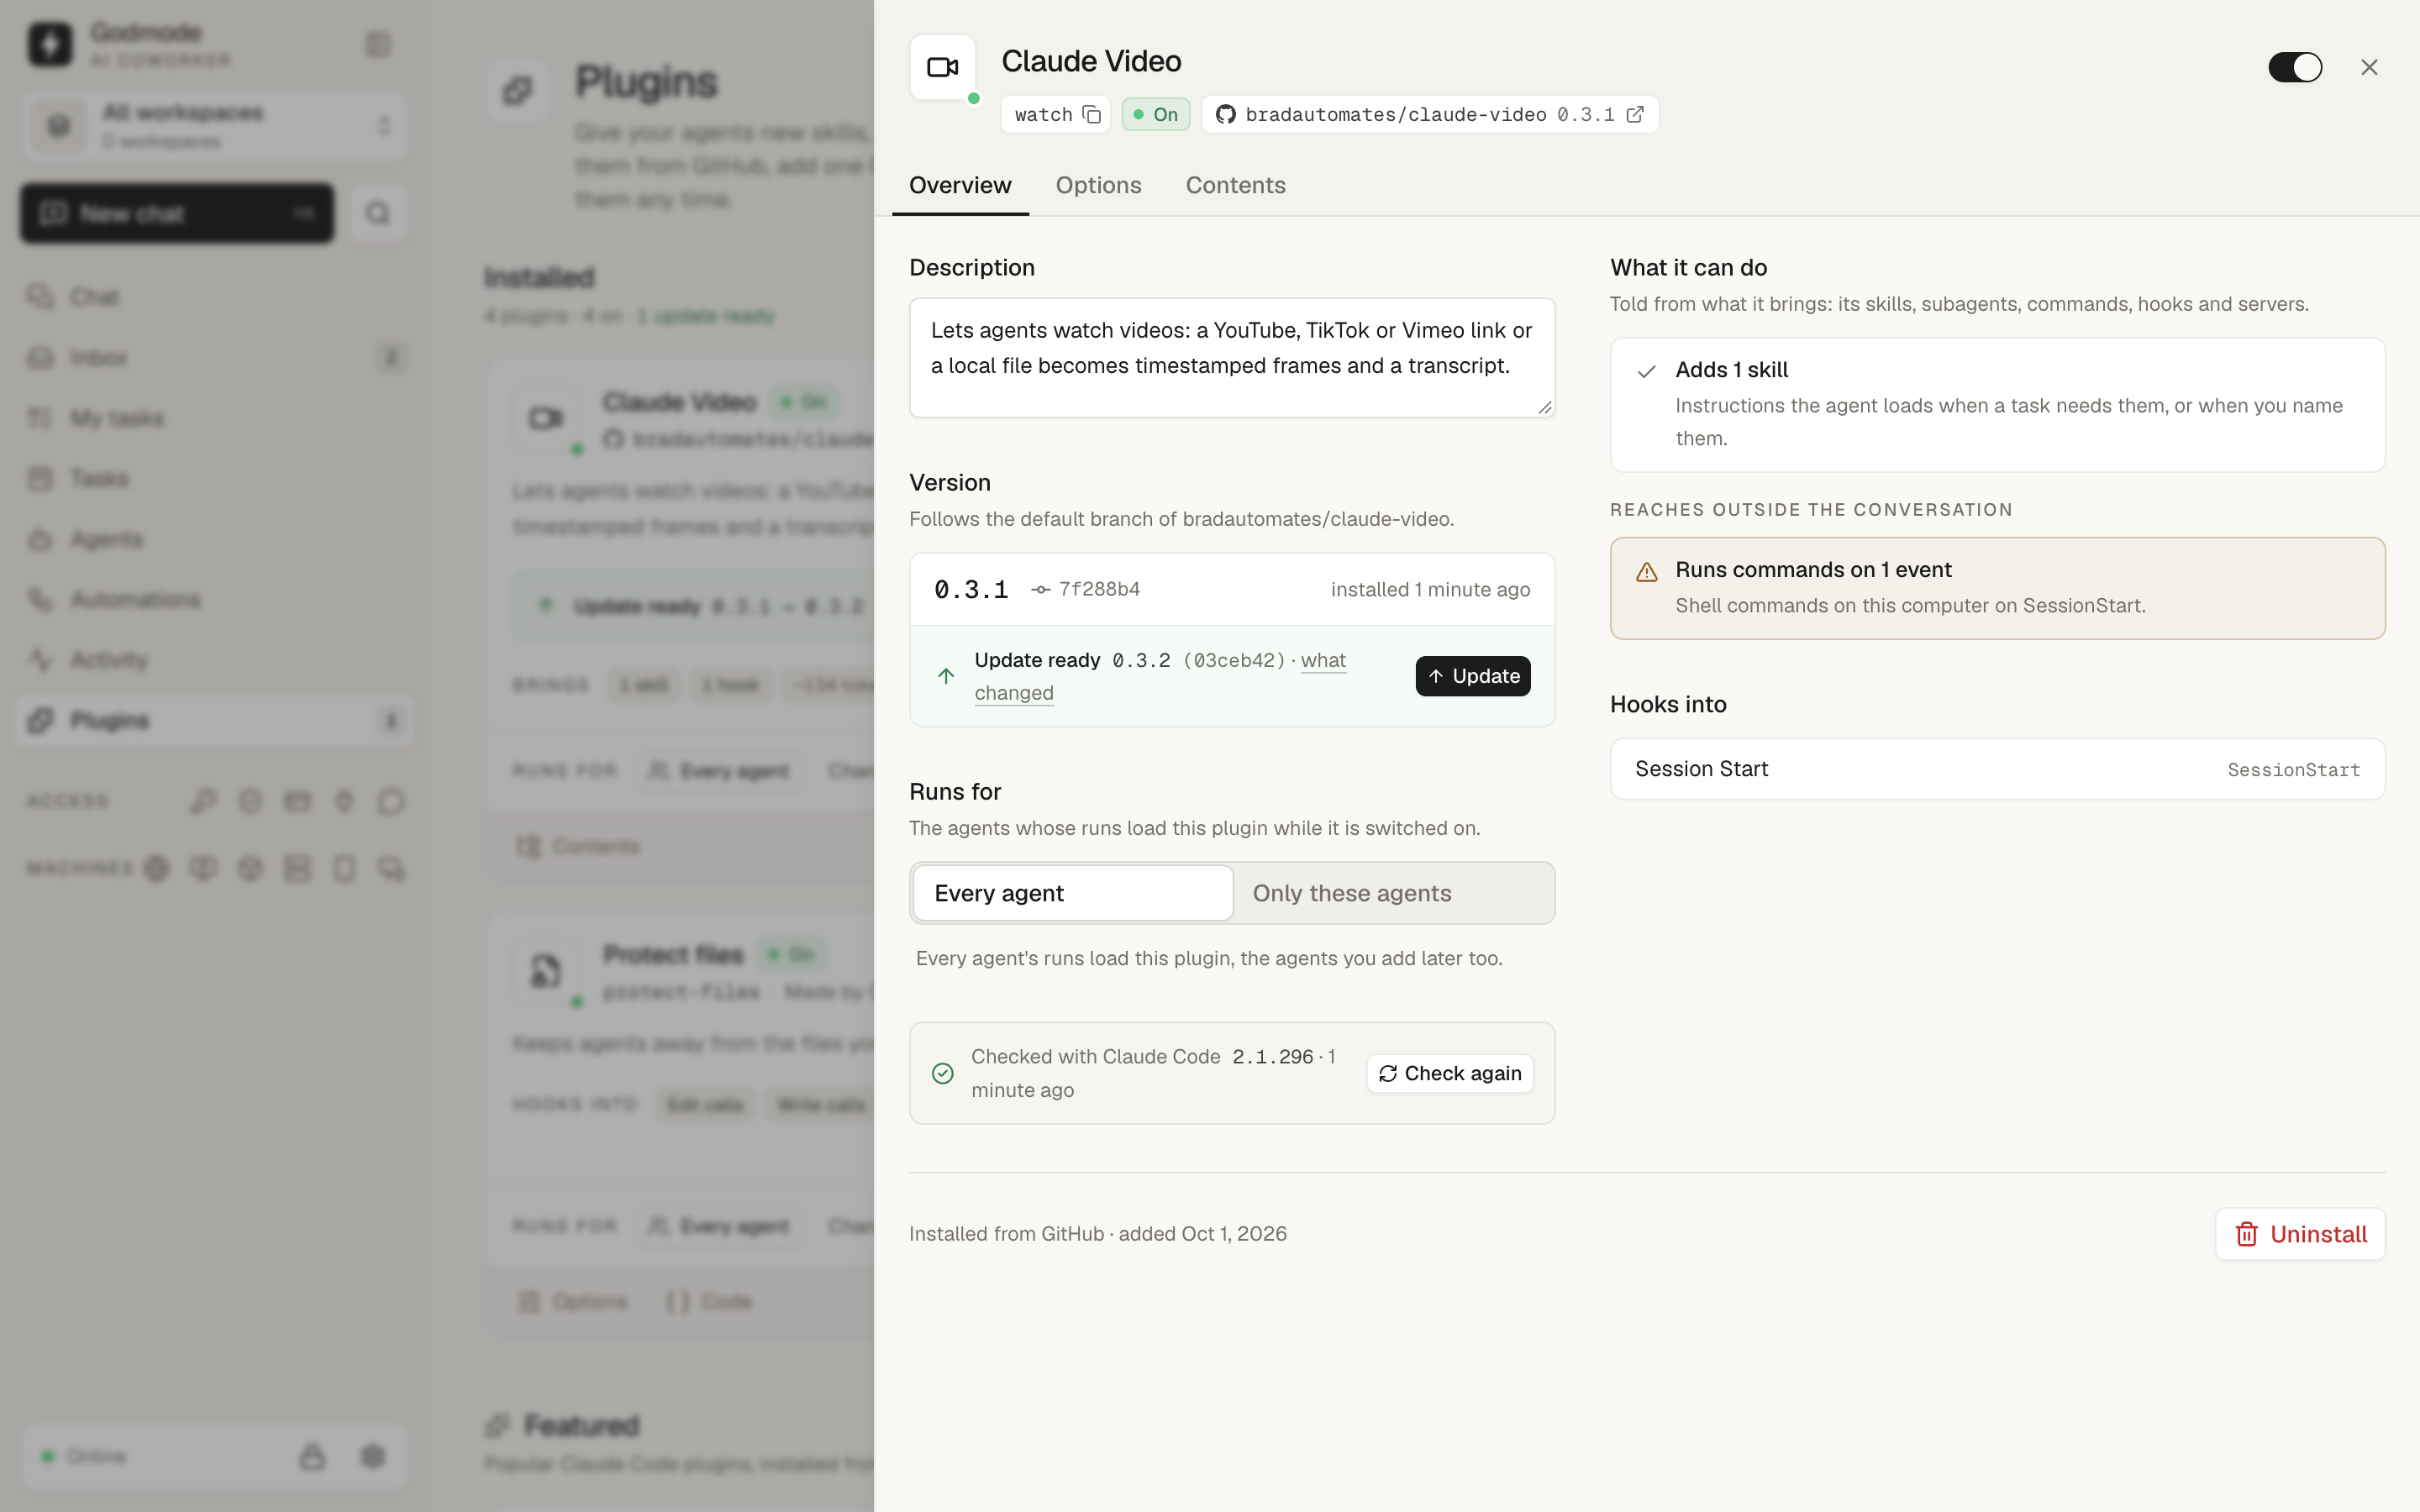
Task: Copy the watch command name
Action: pyautogui.click(x=1091, y=115)
